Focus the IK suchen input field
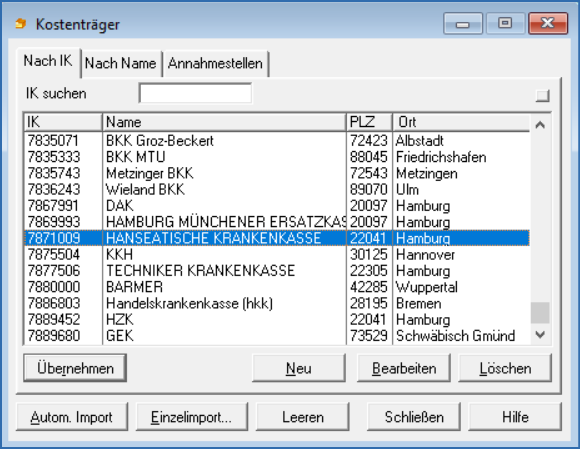The image size is (580, 449). click(x=196, y=93)
